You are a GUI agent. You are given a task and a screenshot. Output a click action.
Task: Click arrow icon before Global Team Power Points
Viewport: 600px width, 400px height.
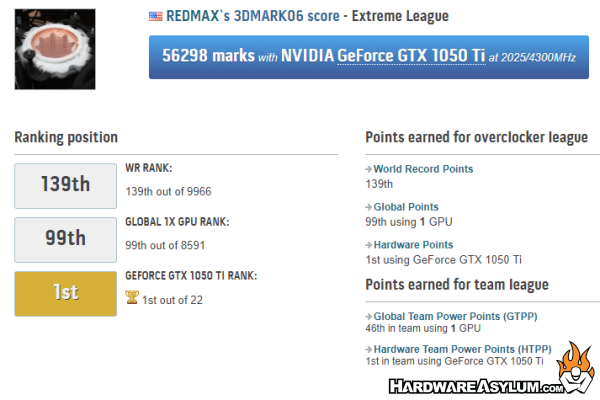(x=368, y=317)
